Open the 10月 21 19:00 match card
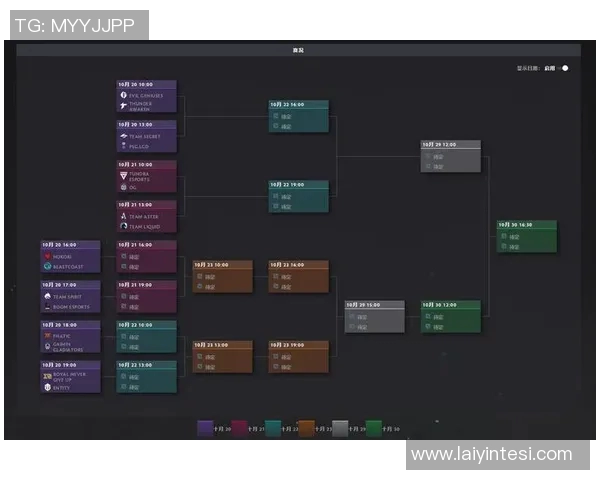 coord(147,297)
